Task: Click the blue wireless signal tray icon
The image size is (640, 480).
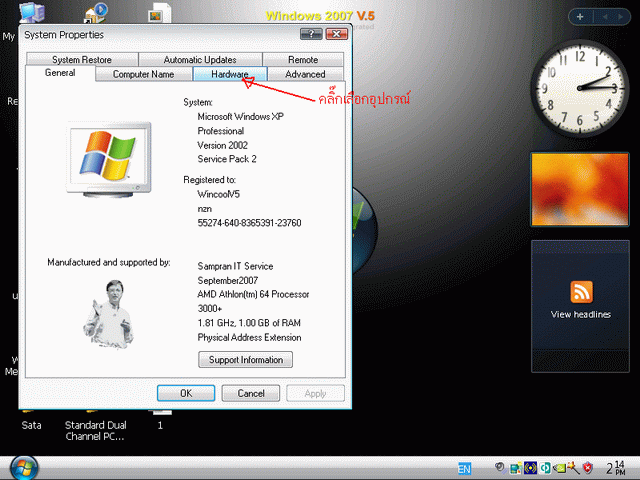Action: tap(530, 468)
